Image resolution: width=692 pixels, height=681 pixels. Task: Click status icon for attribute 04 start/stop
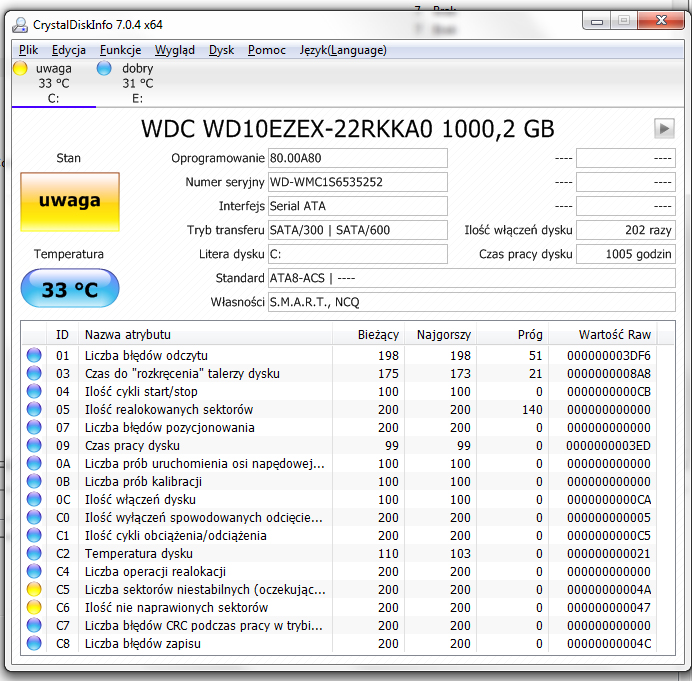pos(34,391)
